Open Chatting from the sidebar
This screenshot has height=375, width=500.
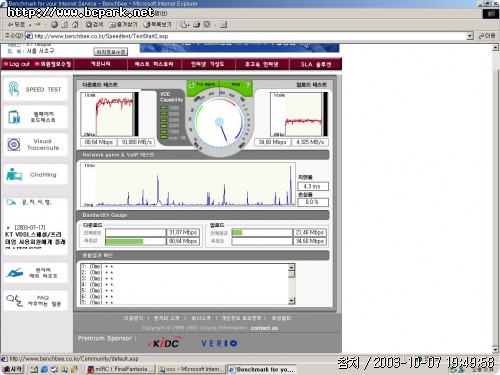[35, 174]
